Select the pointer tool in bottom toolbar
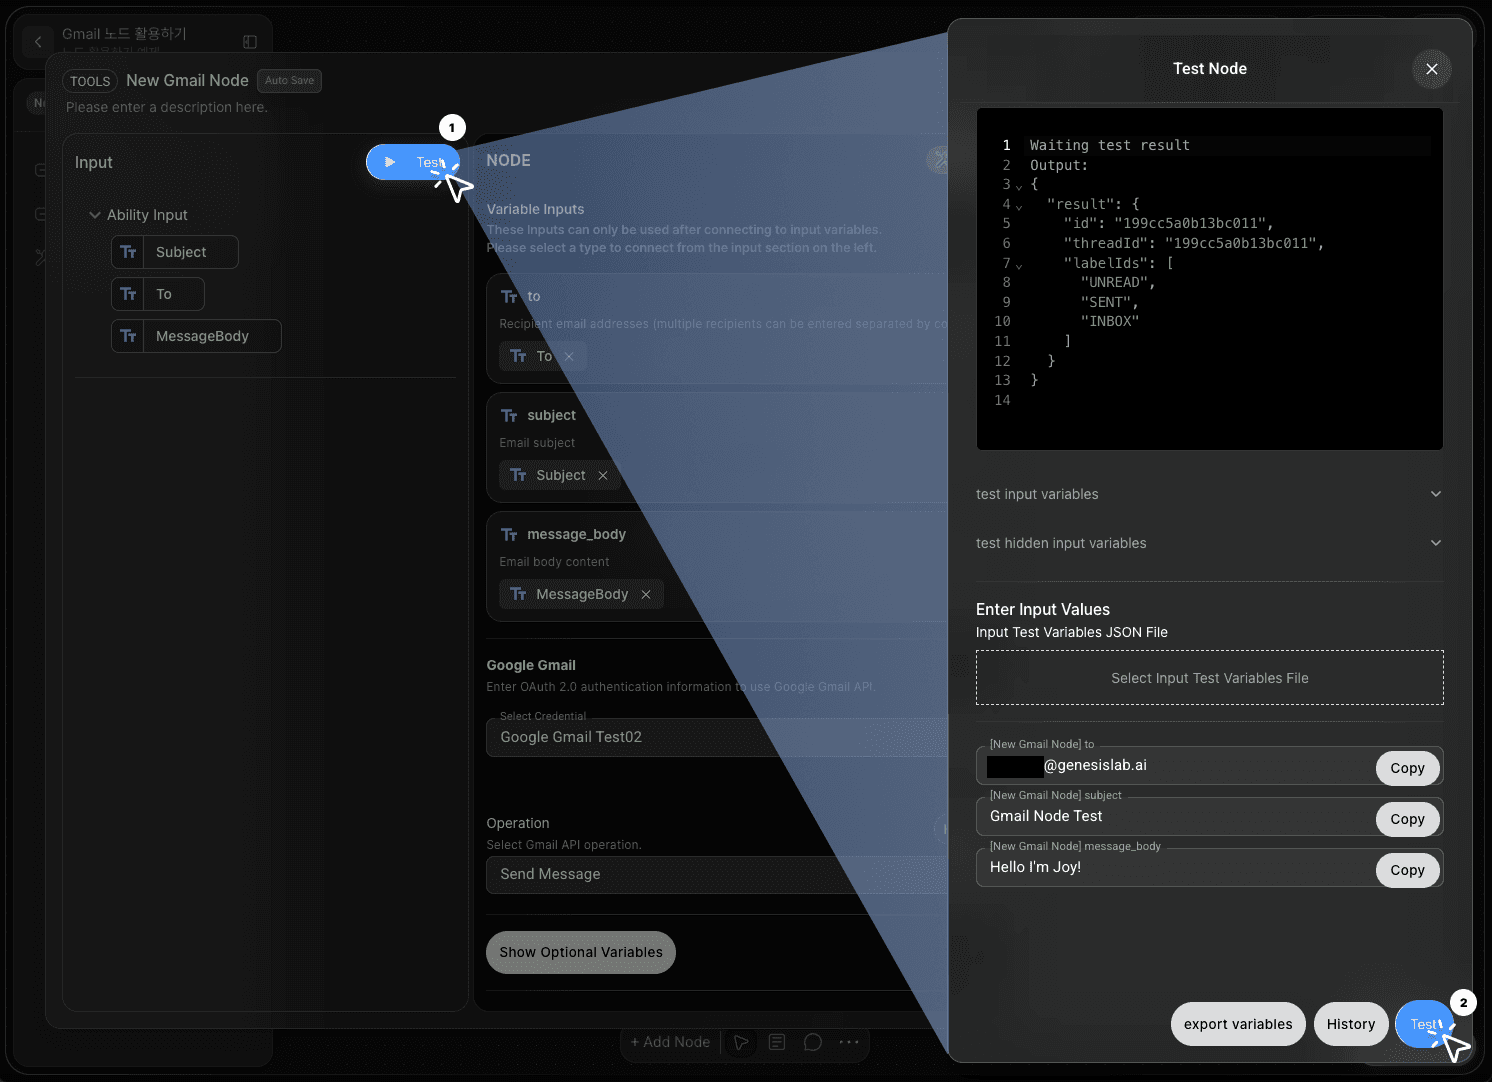 tap(741, 1042)
